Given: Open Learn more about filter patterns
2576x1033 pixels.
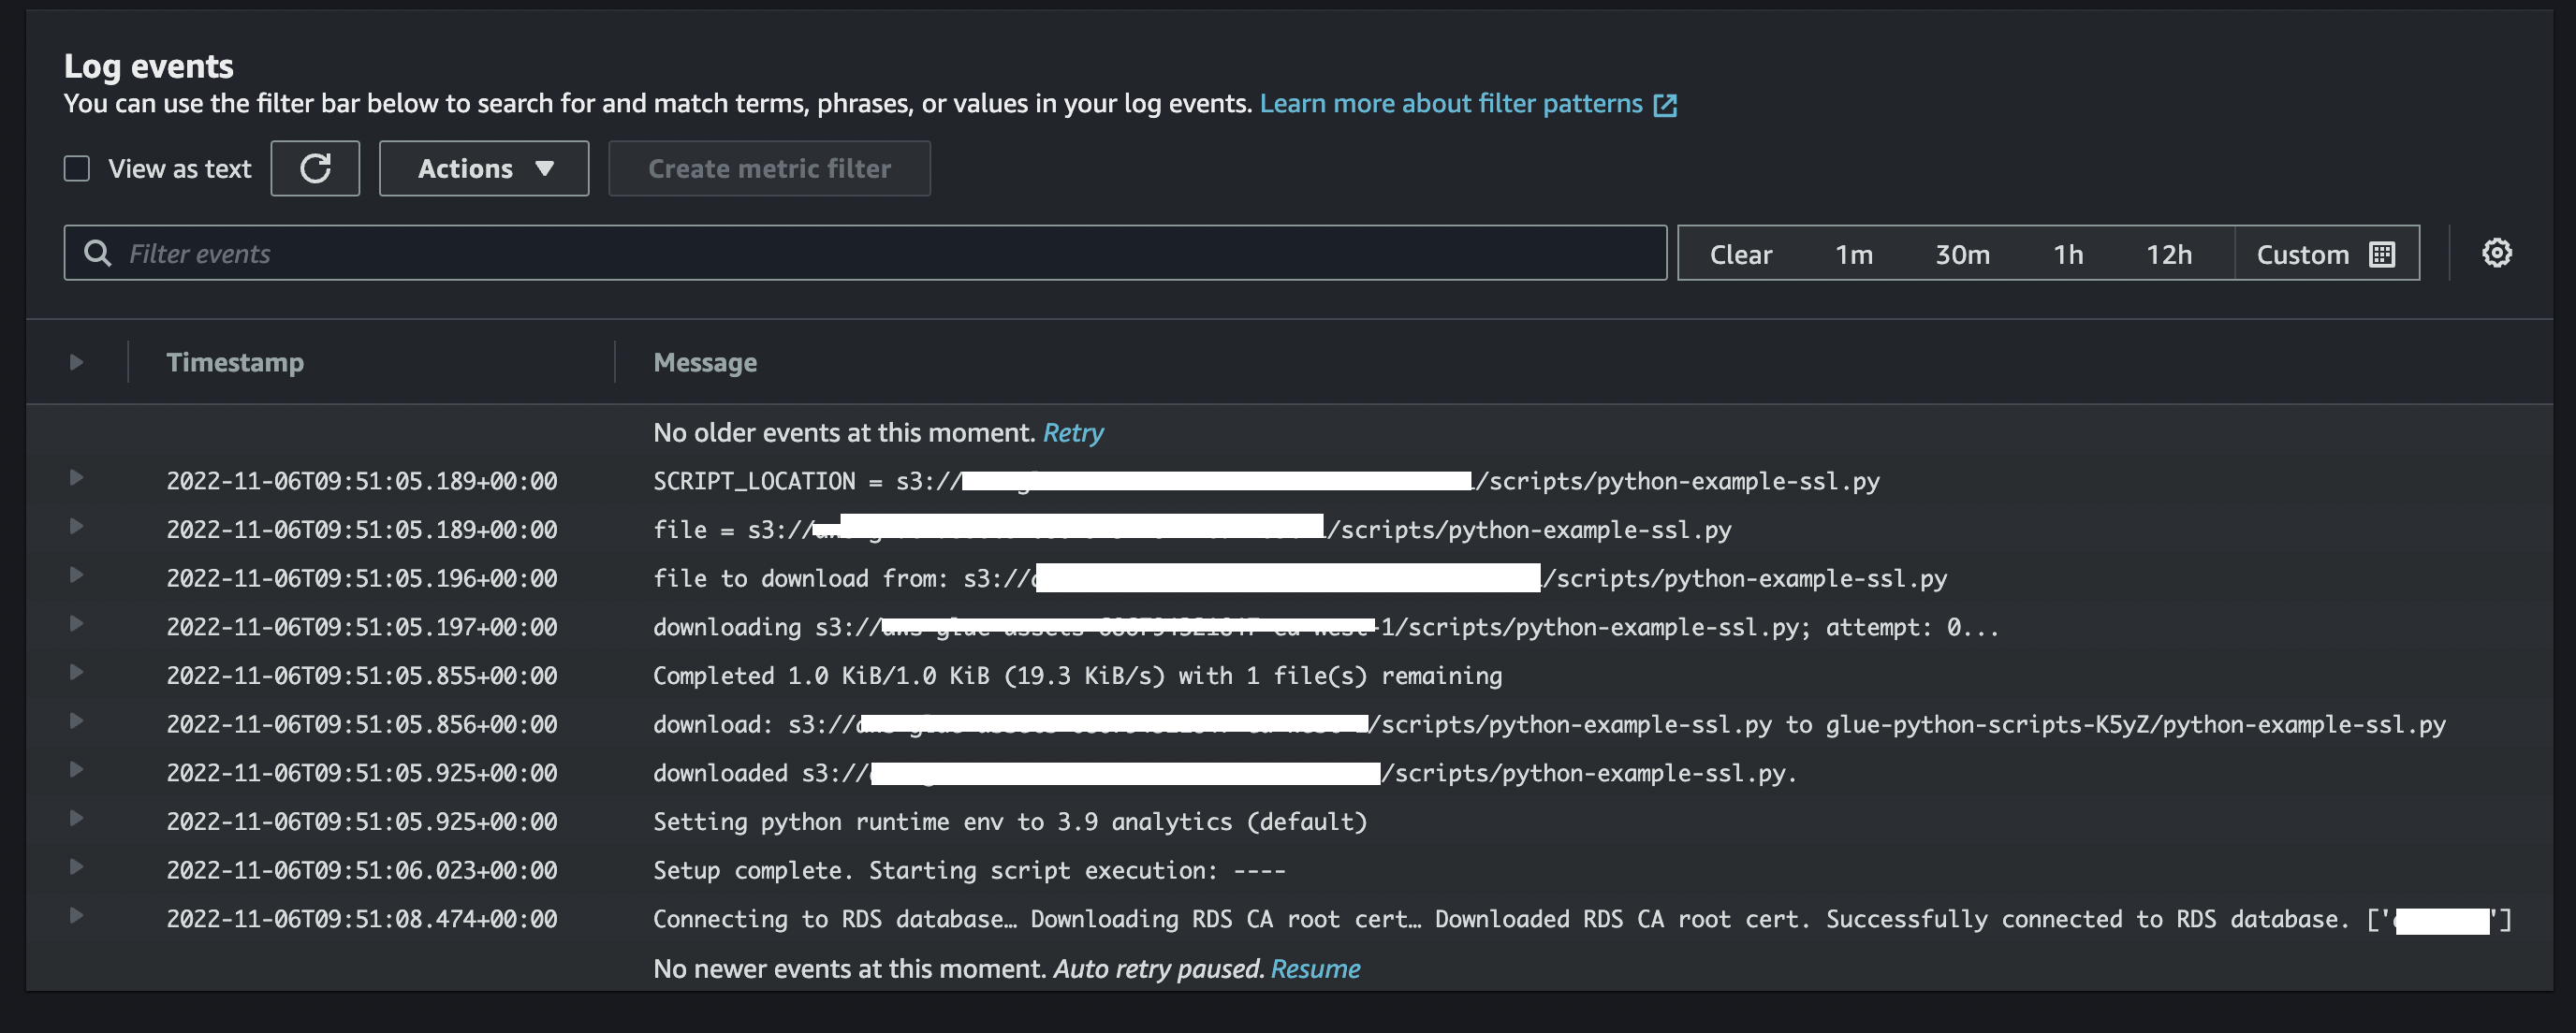Looking at the screenshot, I should coord(1450,104).
